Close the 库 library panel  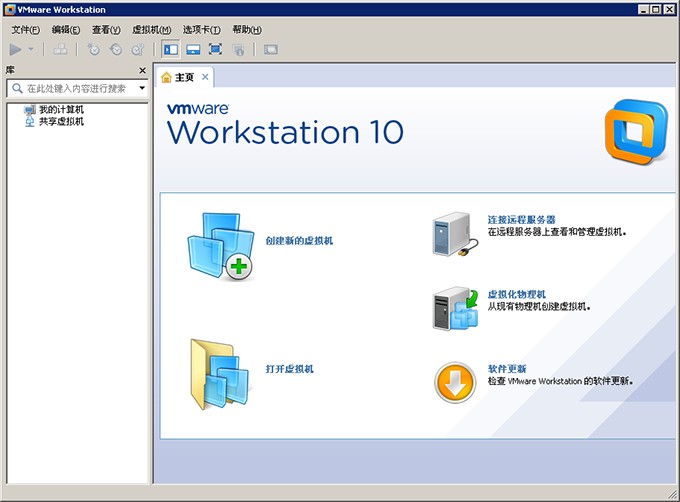142,70
